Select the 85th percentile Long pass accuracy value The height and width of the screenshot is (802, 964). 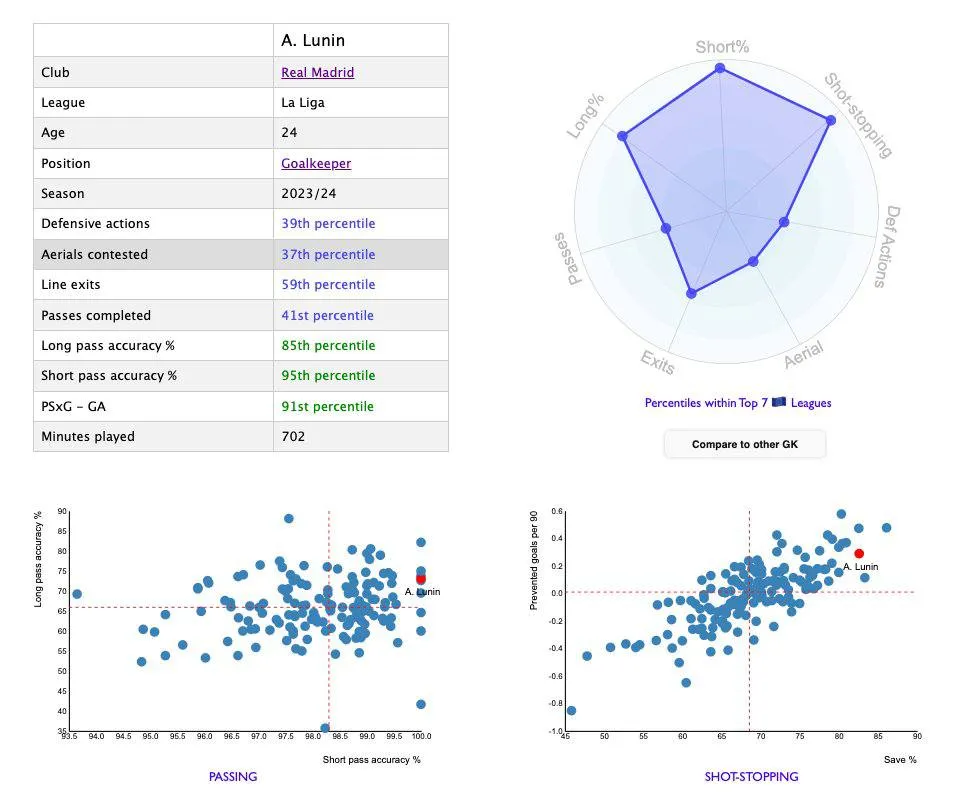328,346
